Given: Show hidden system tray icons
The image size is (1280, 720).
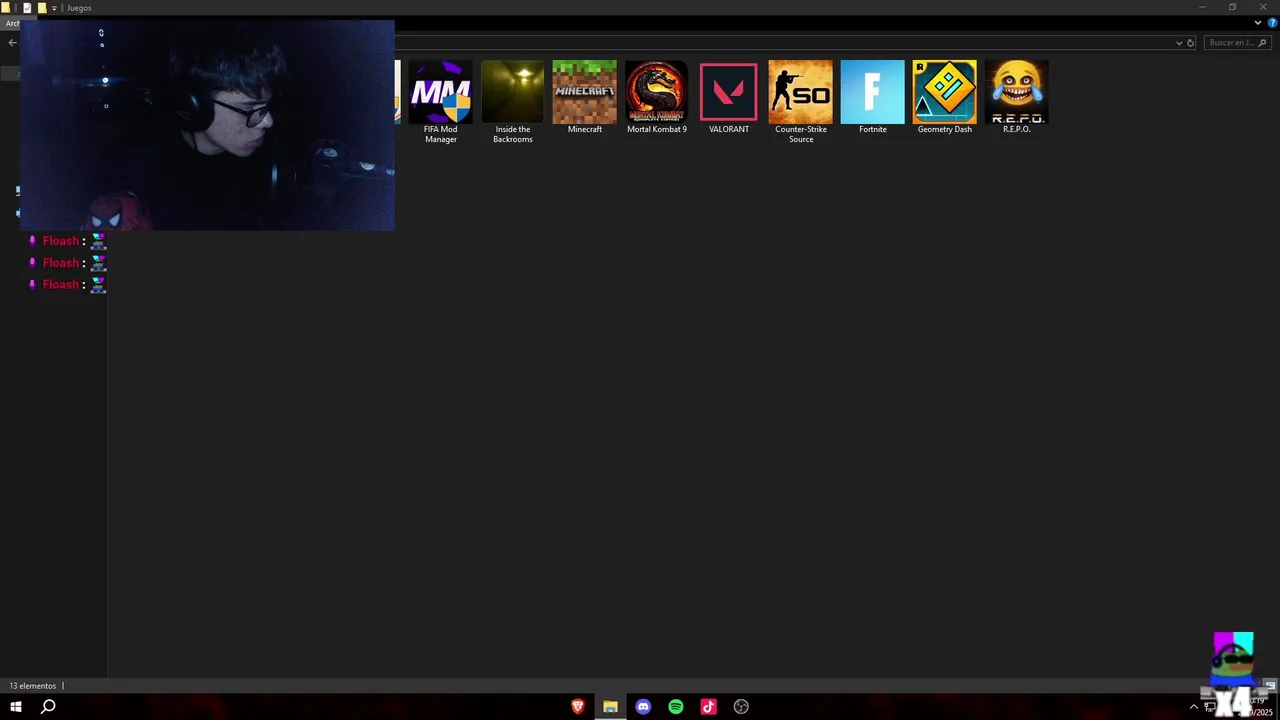Looking at the screenshot, I should (1193, 707).
